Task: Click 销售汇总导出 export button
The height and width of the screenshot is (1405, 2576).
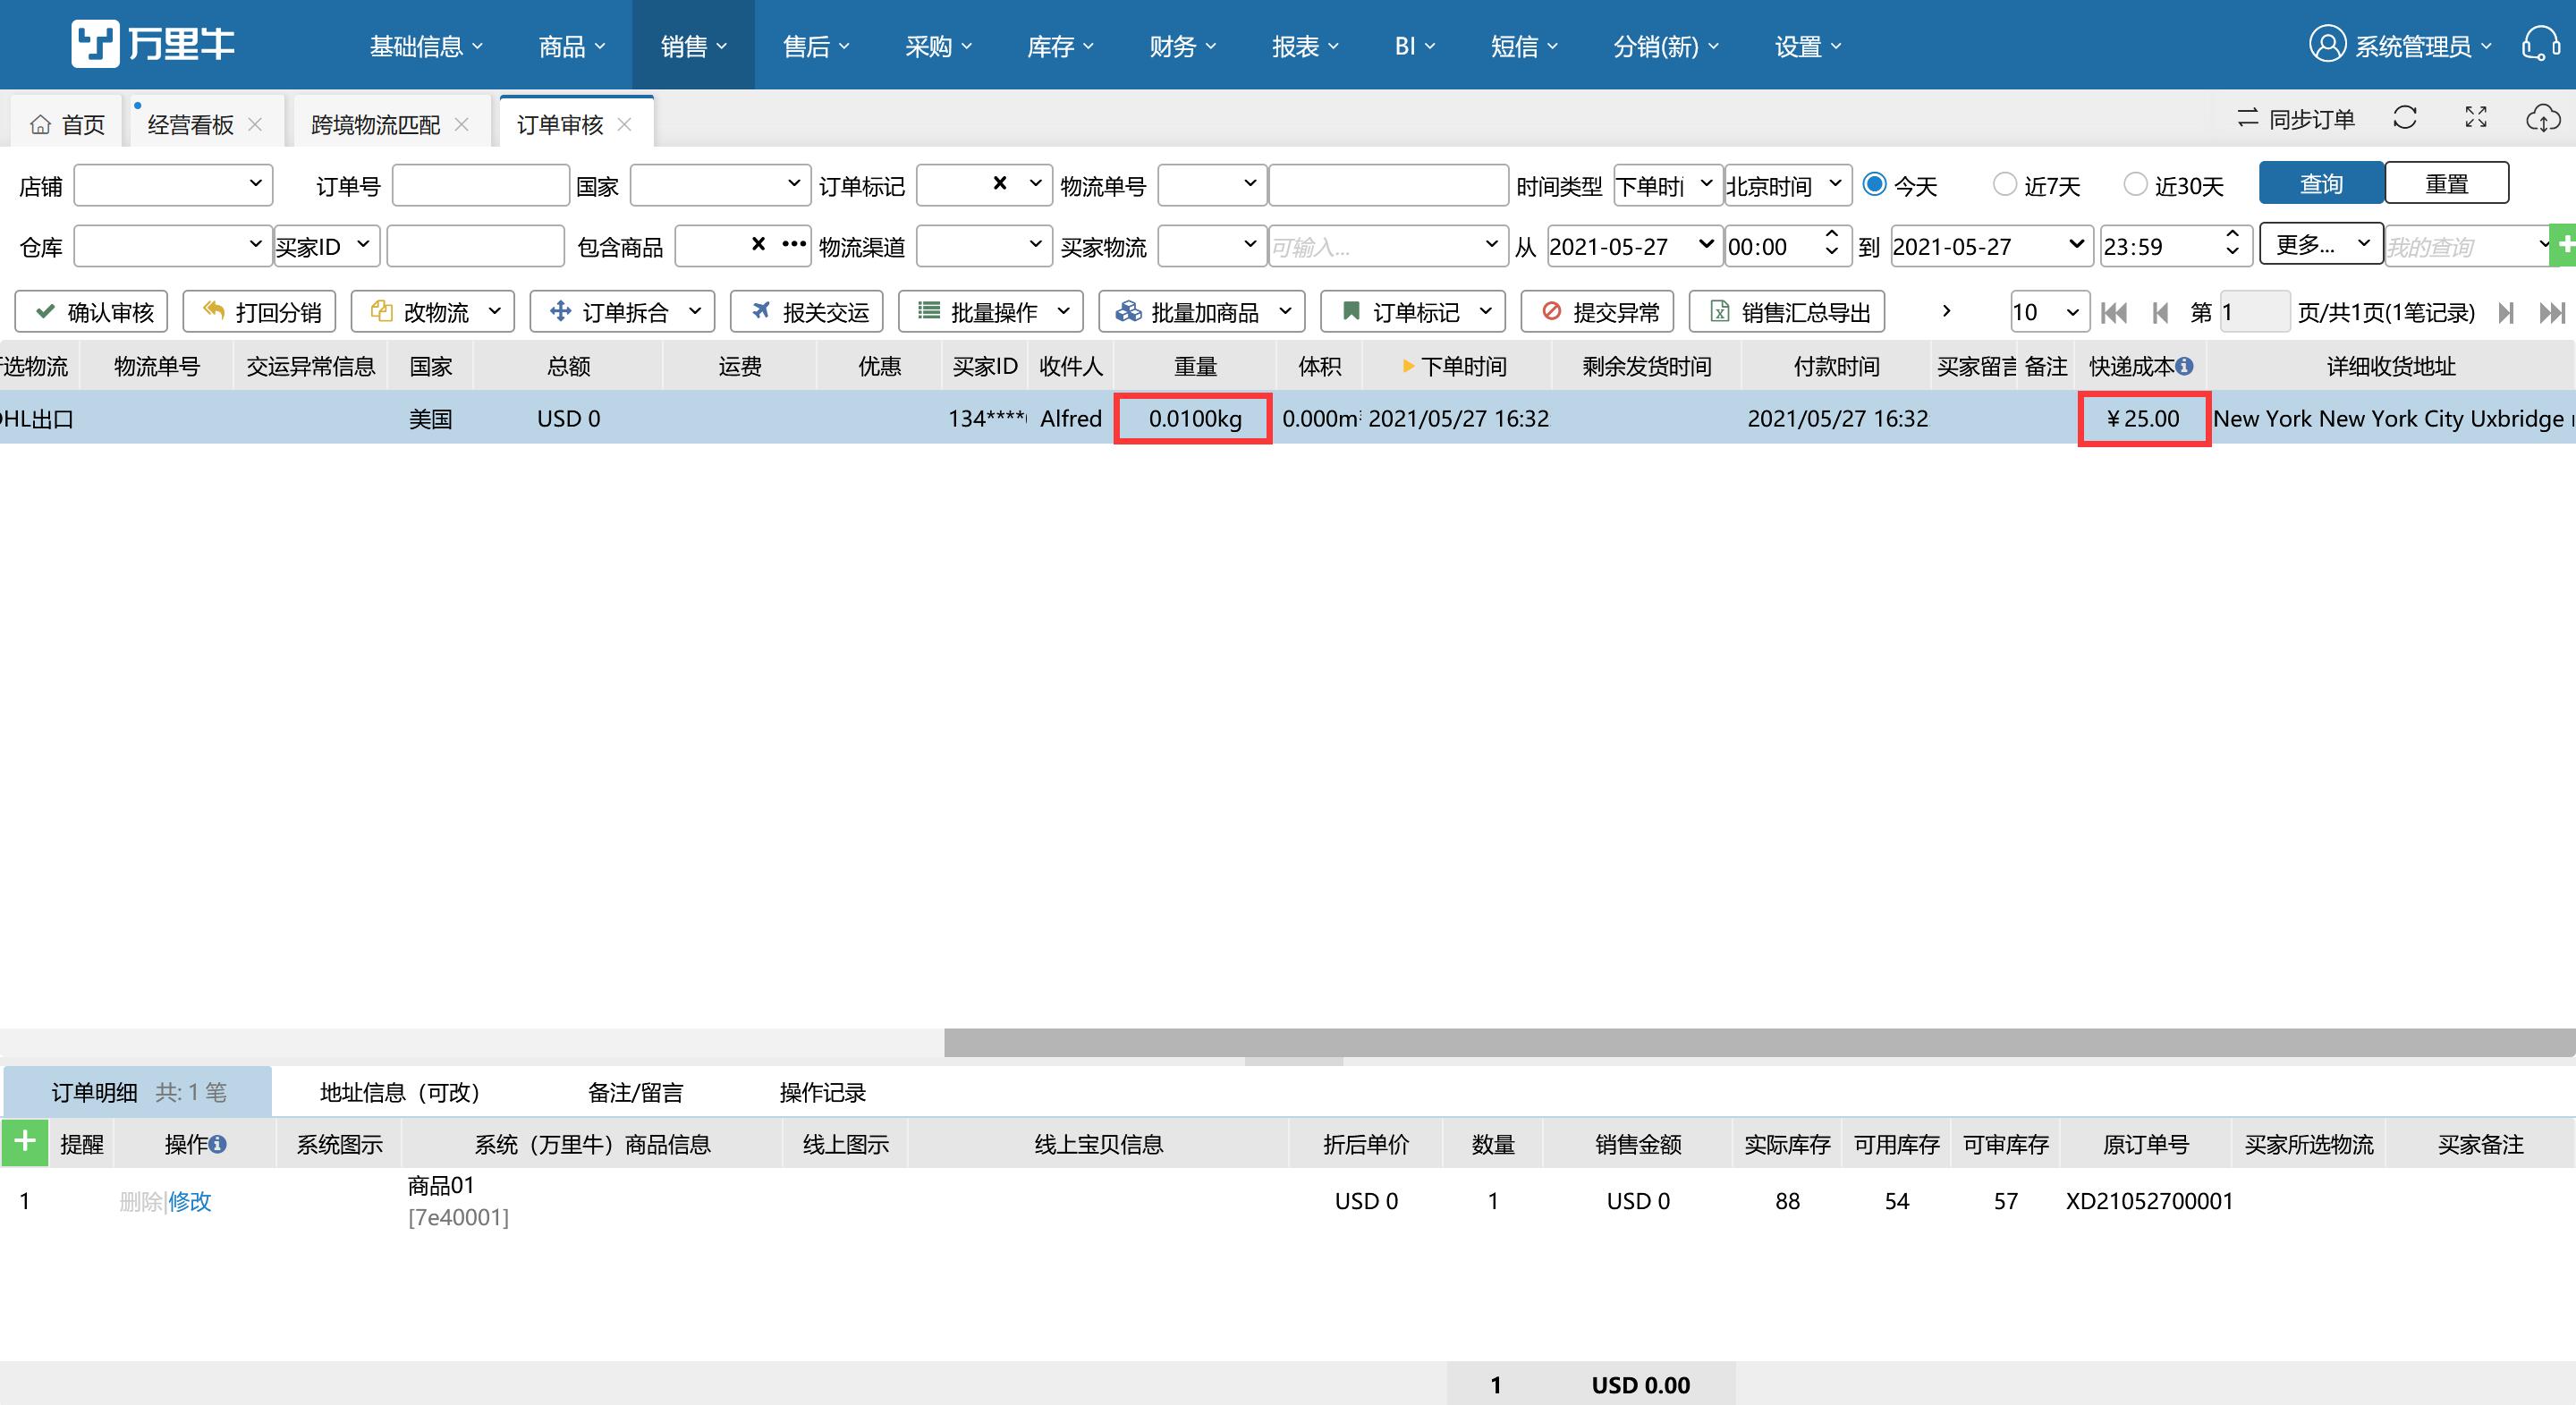Action: coord(1787,312)
